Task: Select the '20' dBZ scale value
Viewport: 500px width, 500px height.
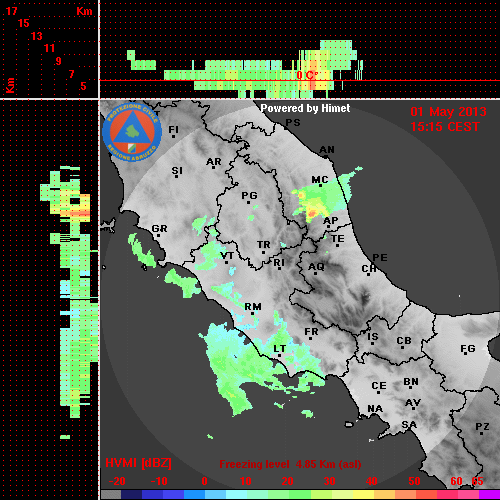Action: click(287, 481)
